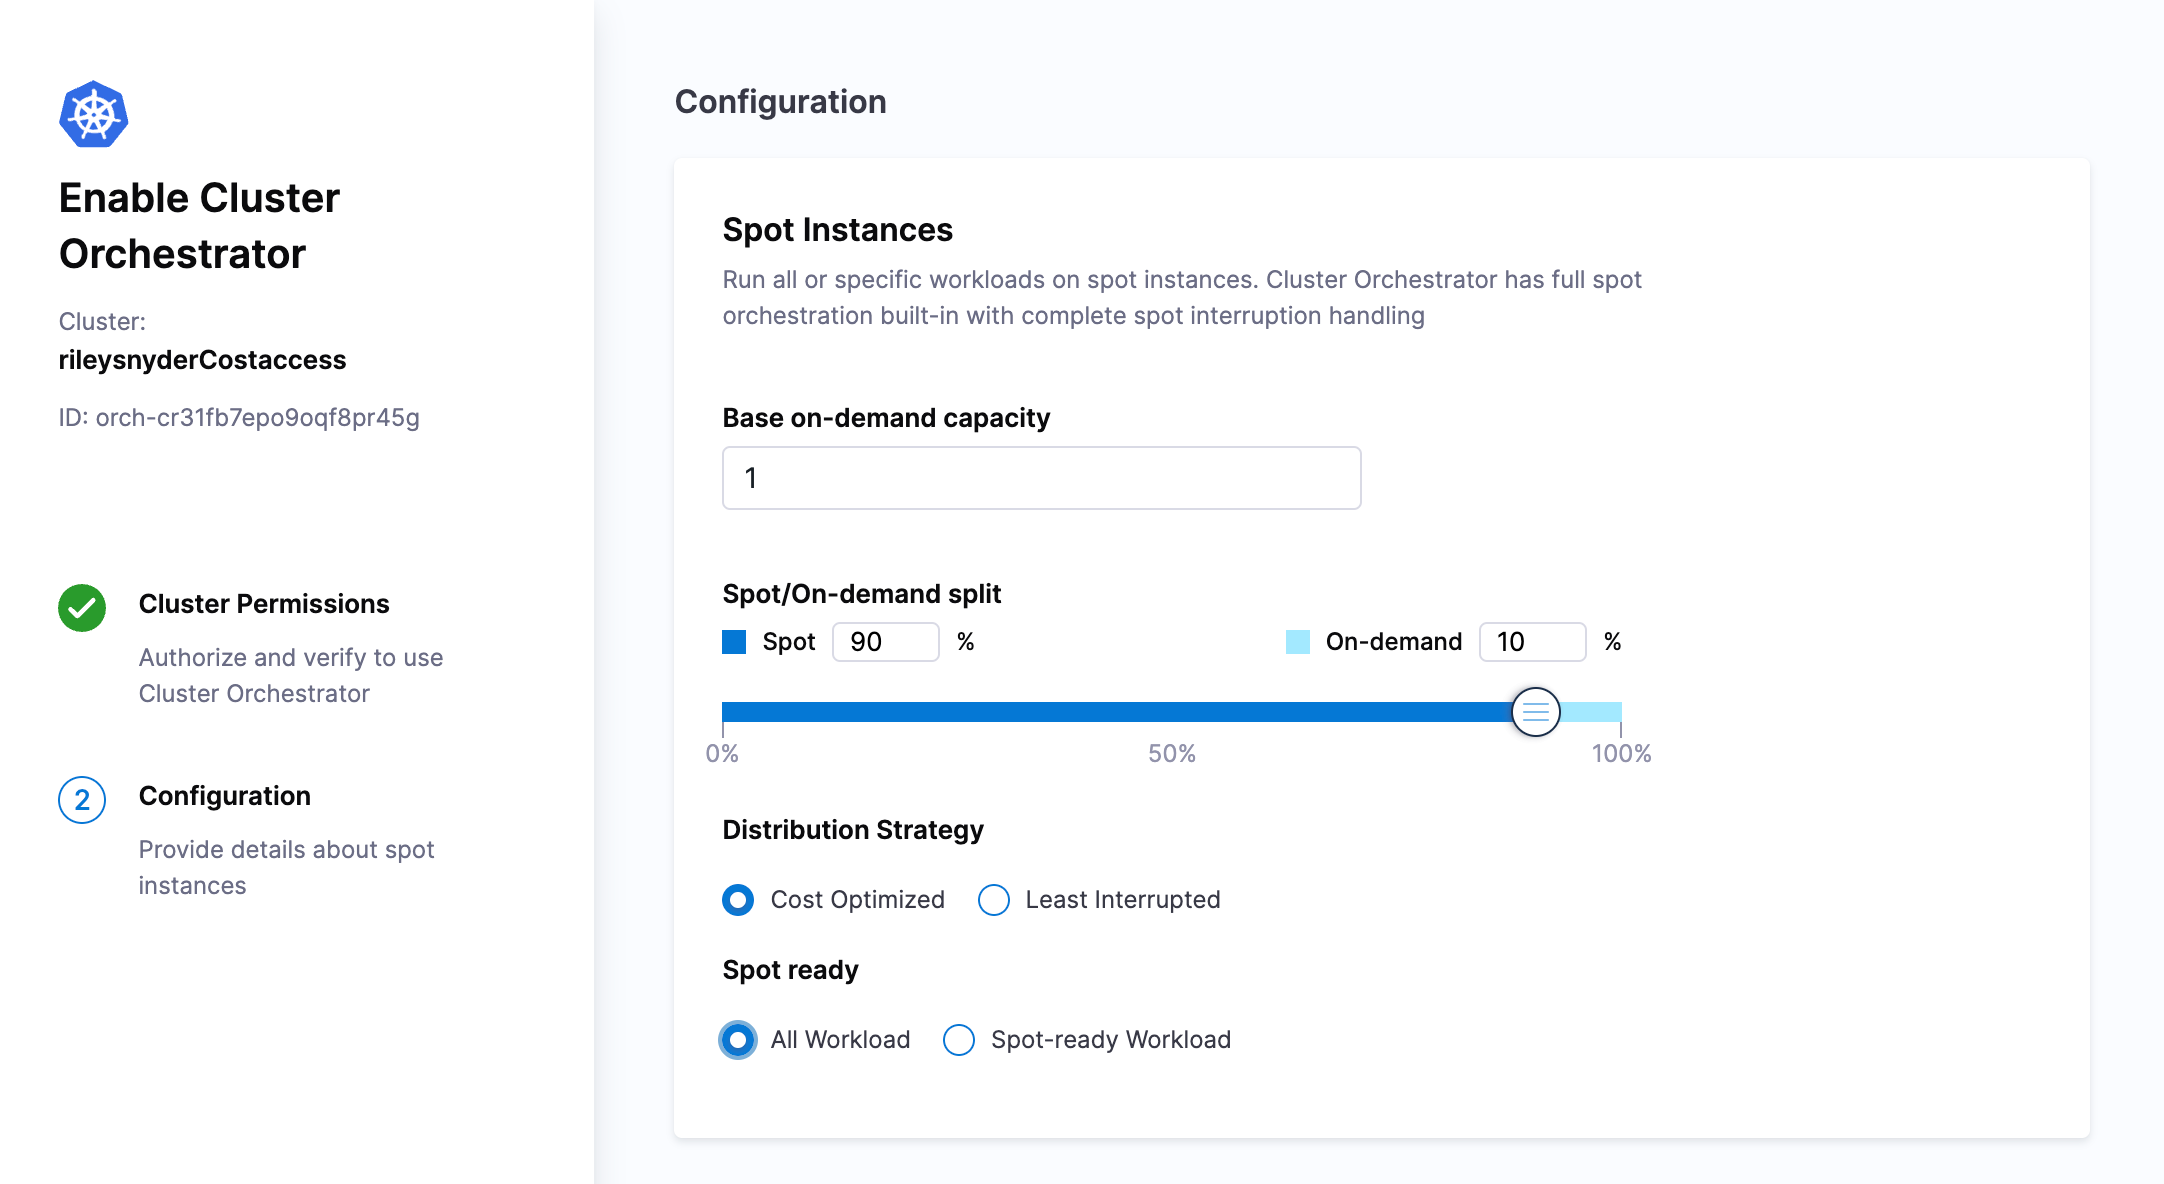Click the rileysnyderCostaccess cluster name
The width and height of the screenshot is (2164, 1184).
point(202,360)
